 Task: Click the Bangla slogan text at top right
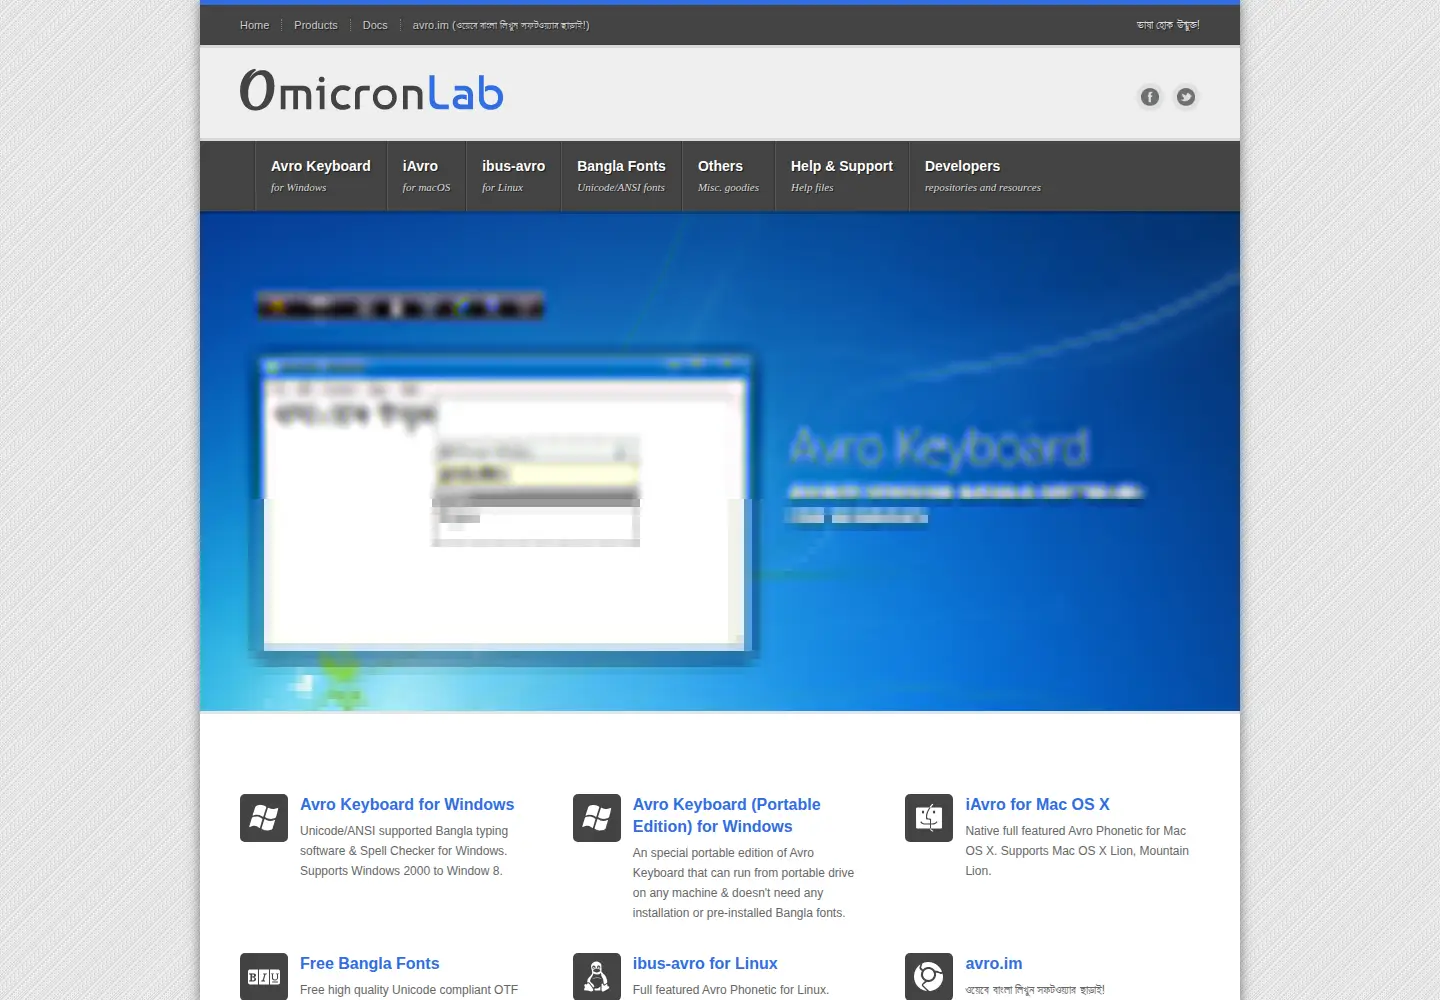1168,25
